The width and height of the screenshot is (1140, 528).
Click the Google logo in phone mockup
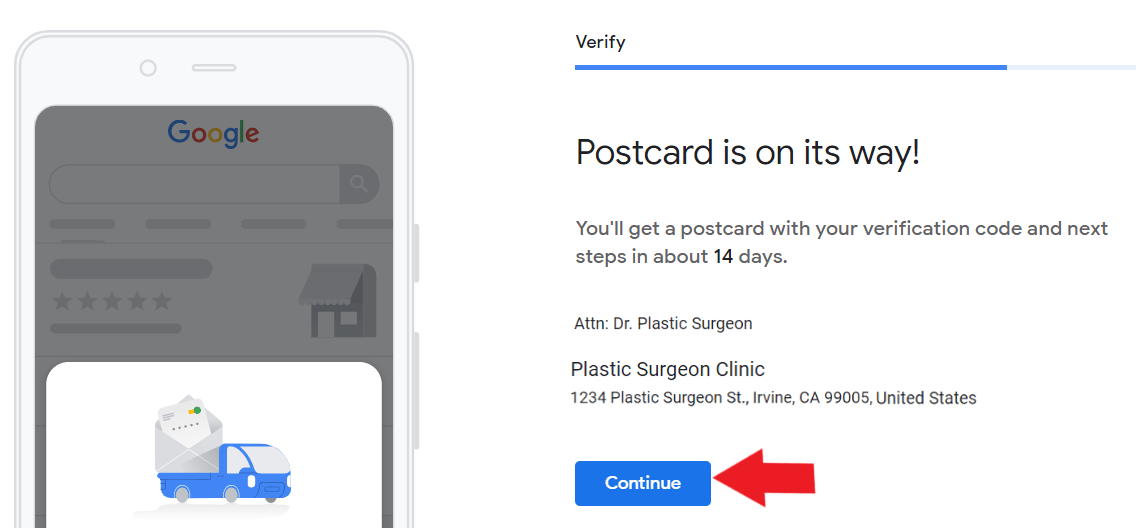213,133
